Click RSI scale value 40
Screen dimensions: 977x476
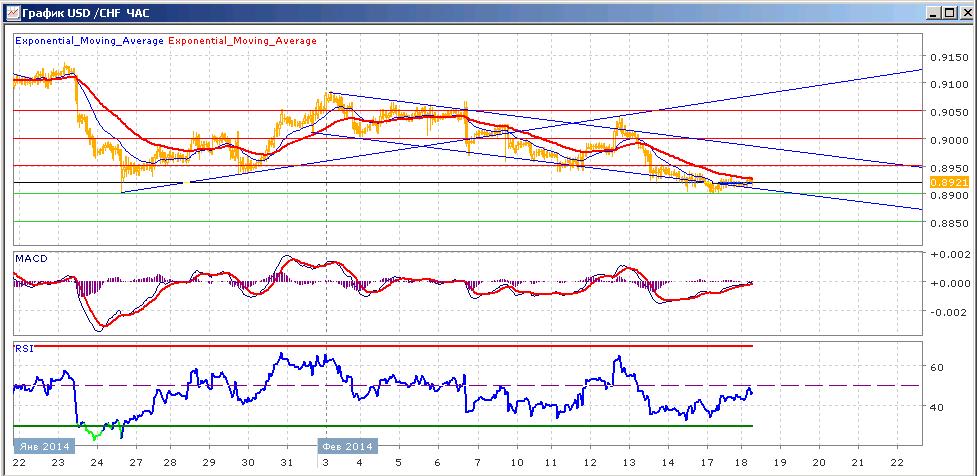point(936,407)
